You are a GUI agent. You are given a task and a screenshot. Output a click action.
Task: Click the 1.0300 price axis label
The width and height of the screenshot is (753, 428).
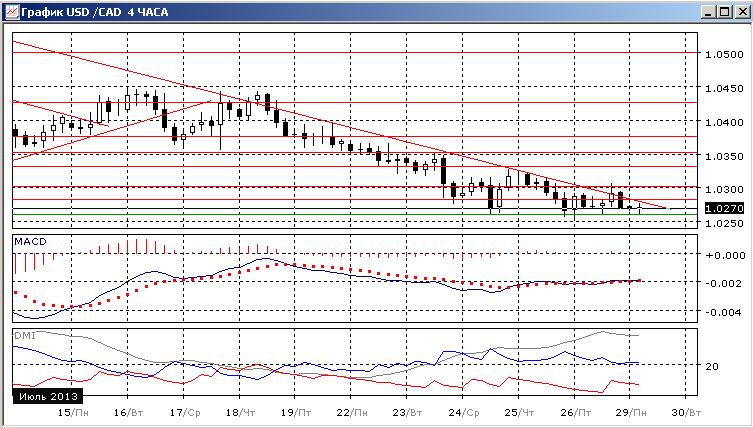(724, 190)
